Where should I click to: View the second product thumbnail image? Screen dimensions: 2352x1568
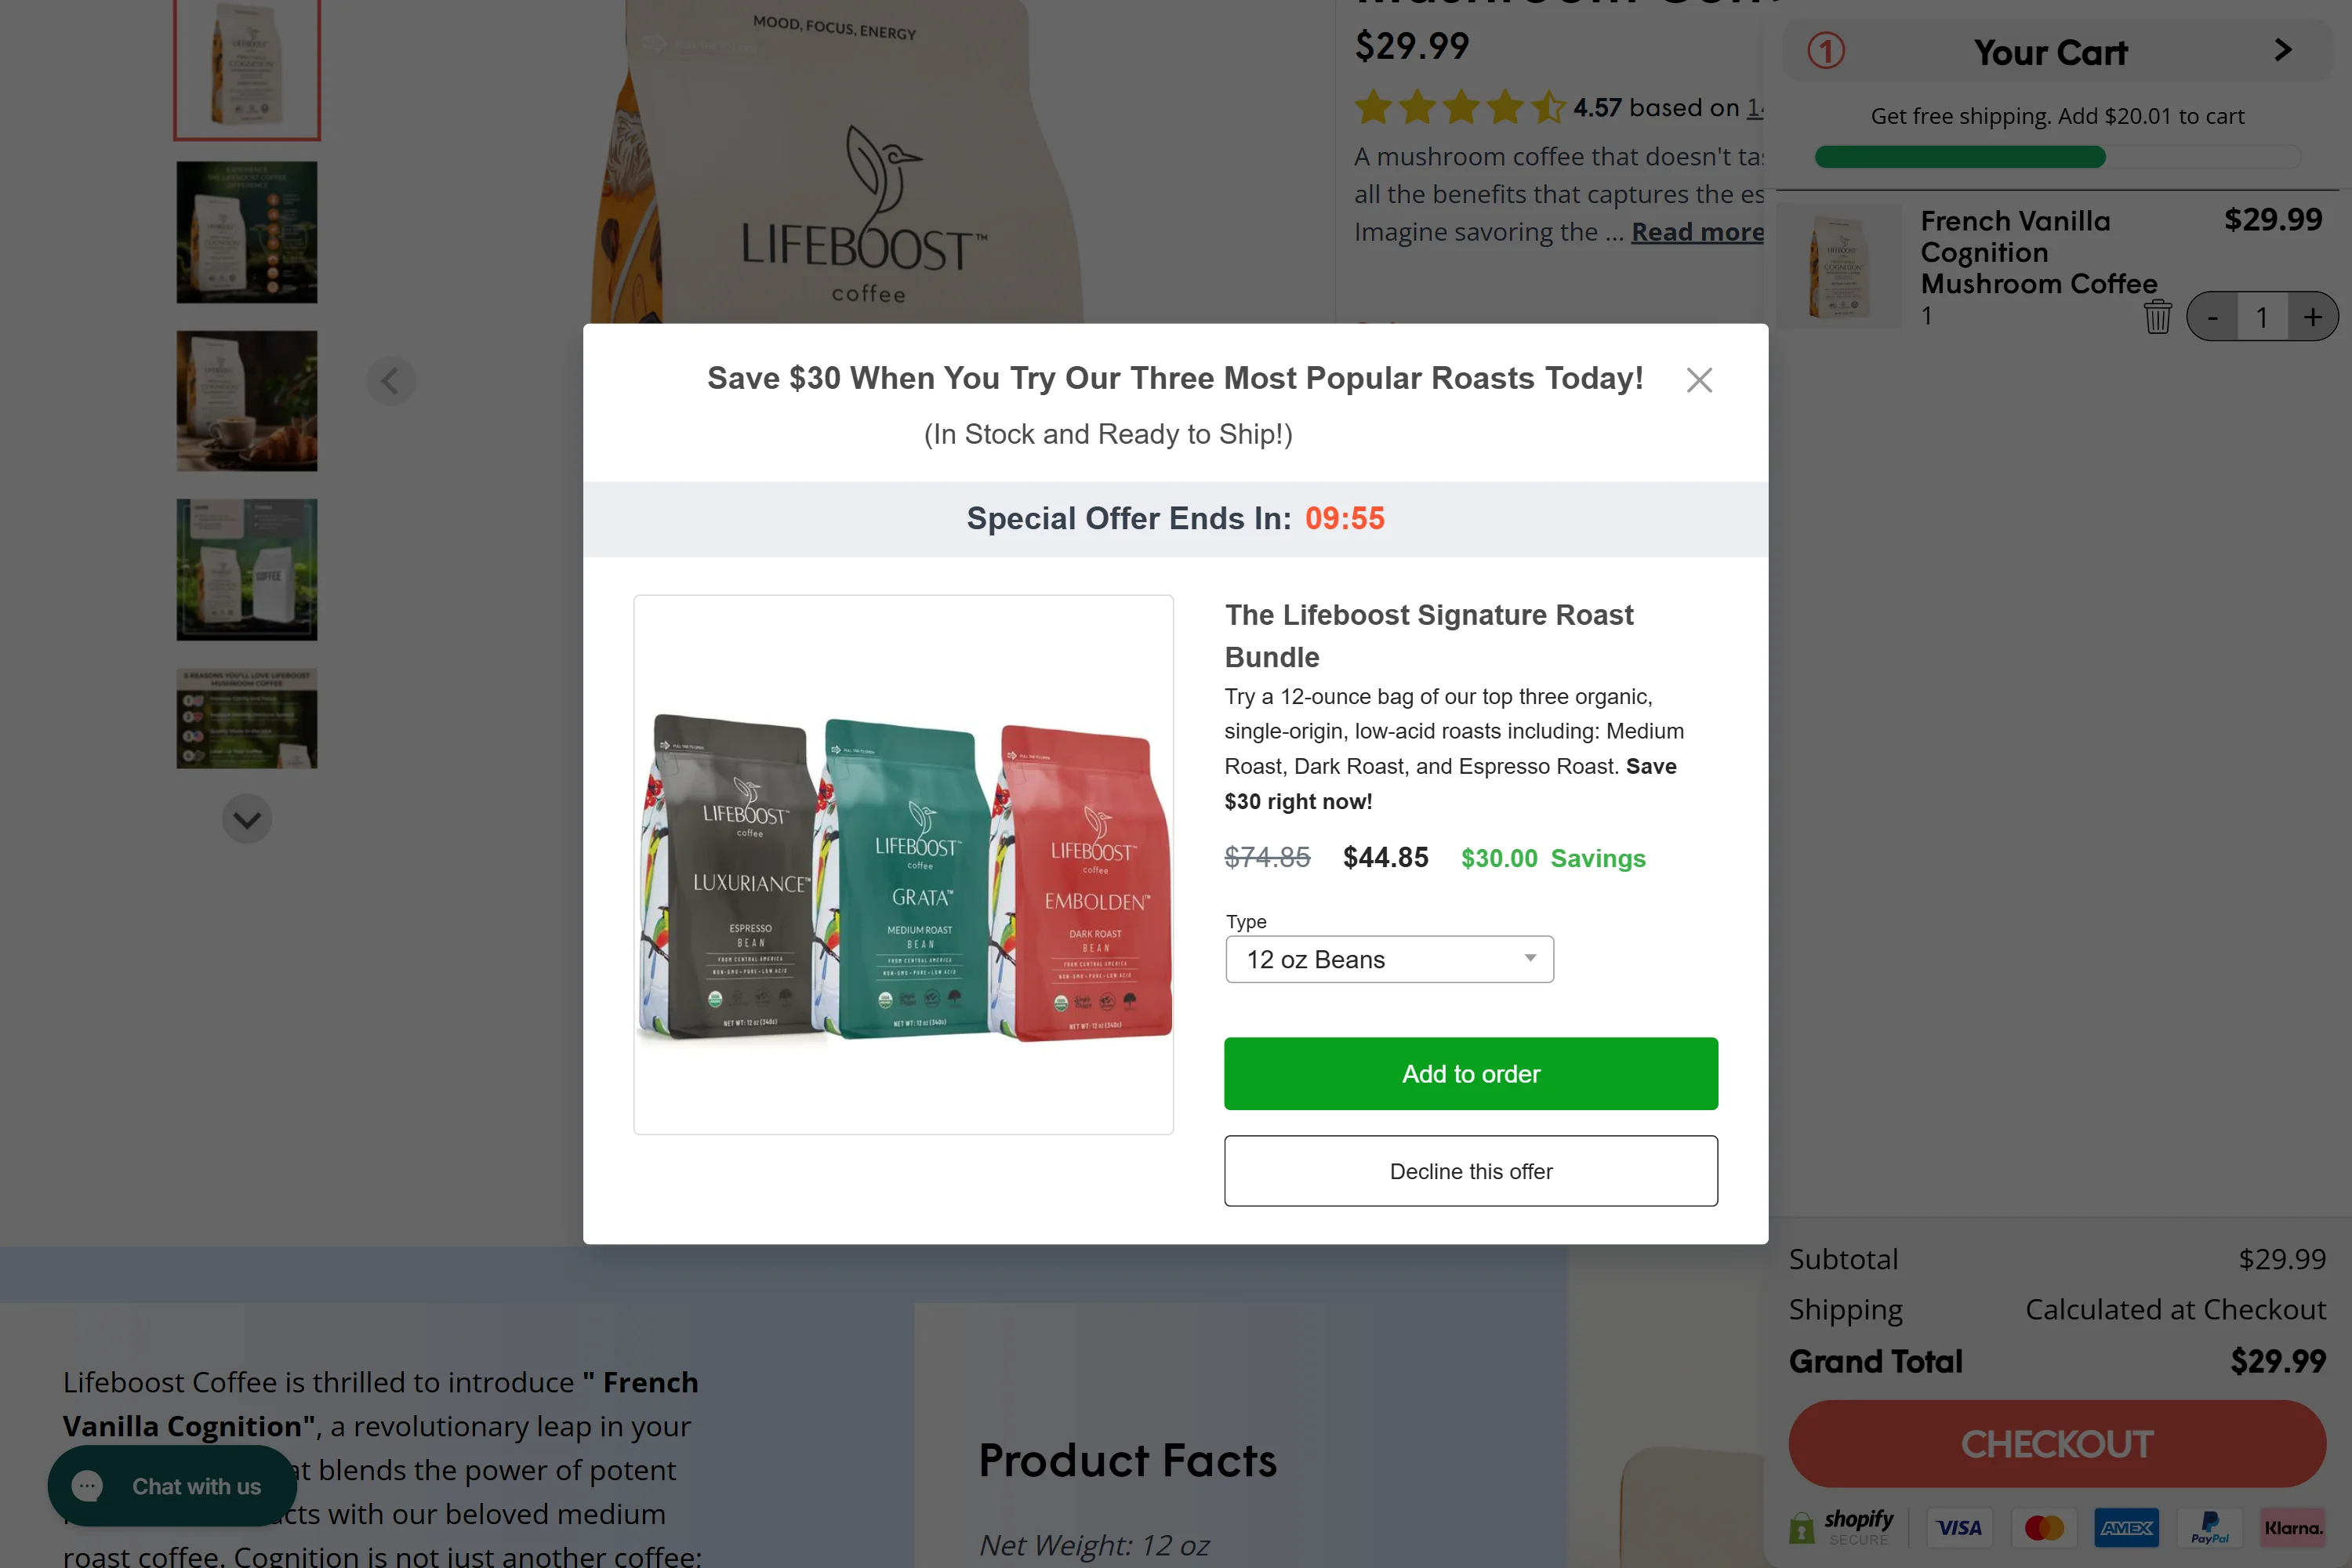(x=247, y=232)
